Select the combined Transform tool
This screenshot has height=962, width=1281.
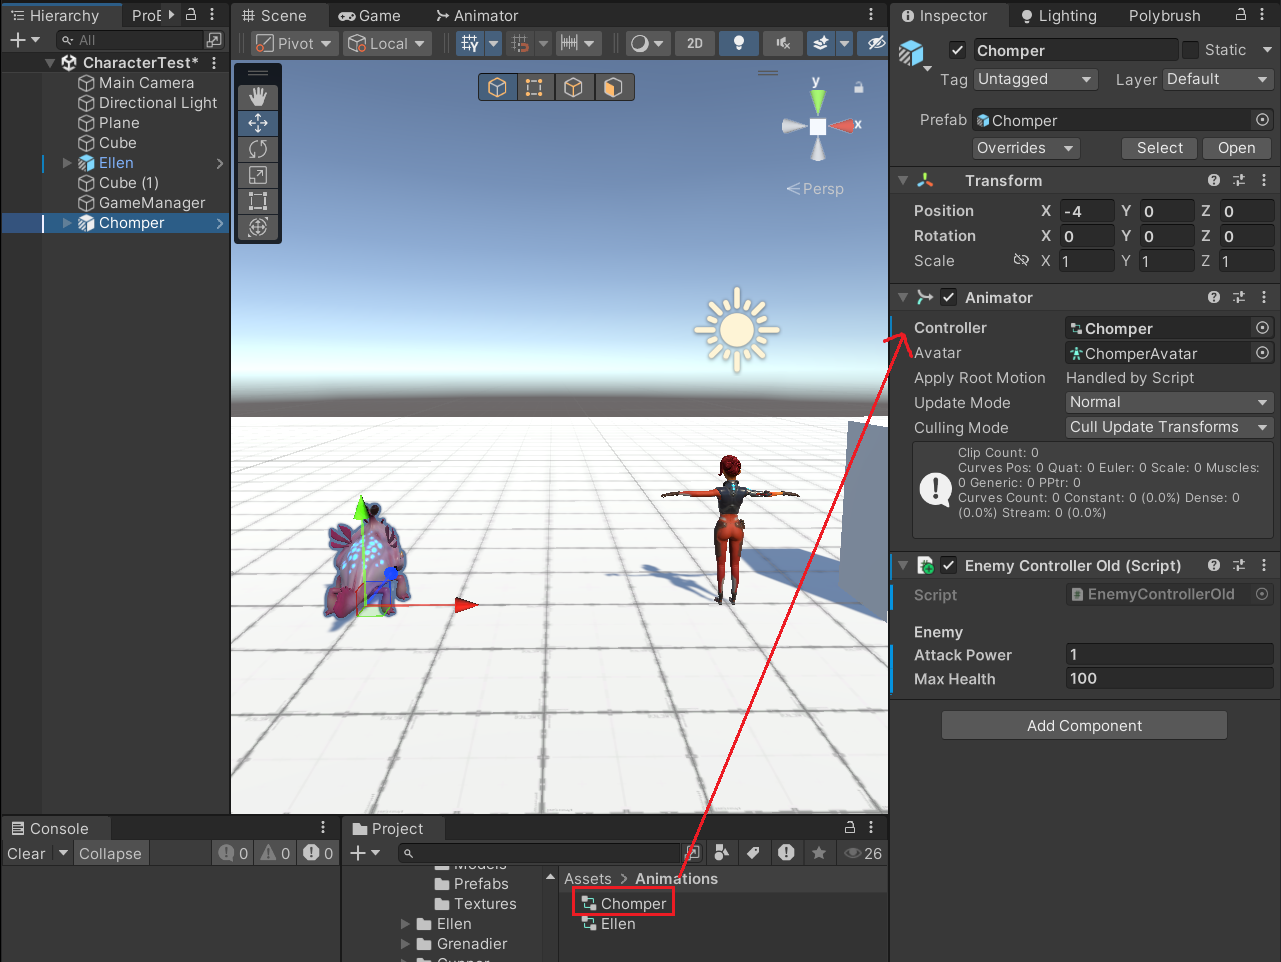pos(258,227)
